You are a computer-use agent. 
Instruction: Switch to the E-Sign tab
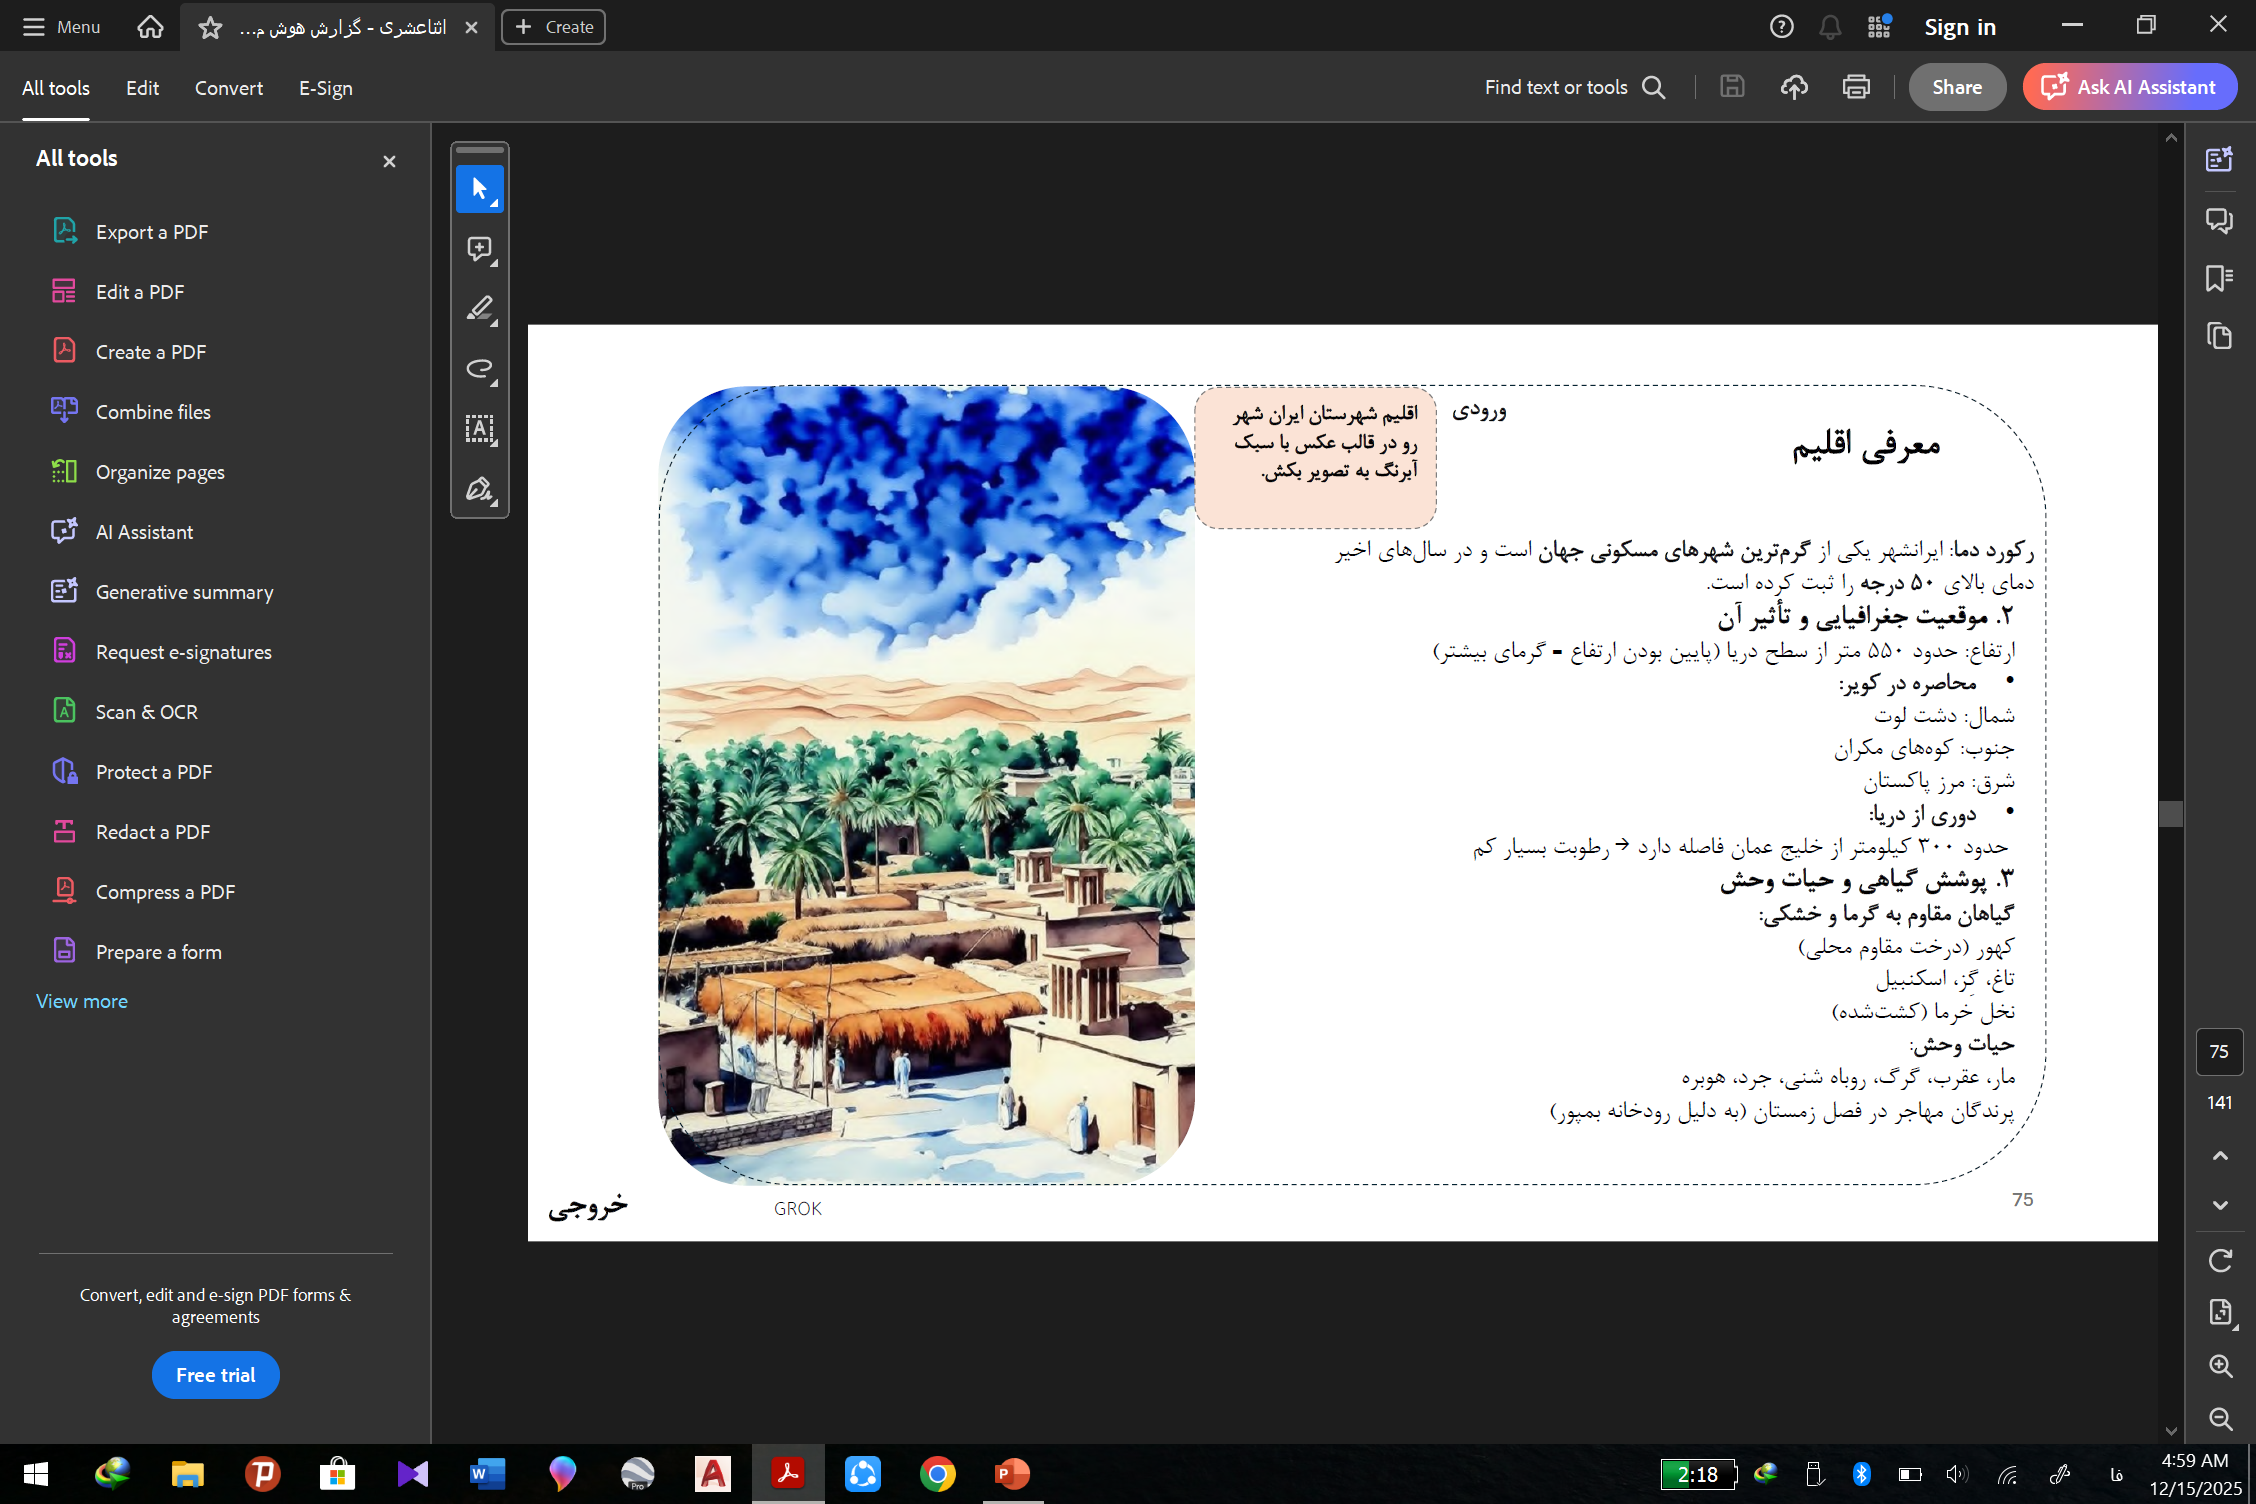tap(326, 88)
